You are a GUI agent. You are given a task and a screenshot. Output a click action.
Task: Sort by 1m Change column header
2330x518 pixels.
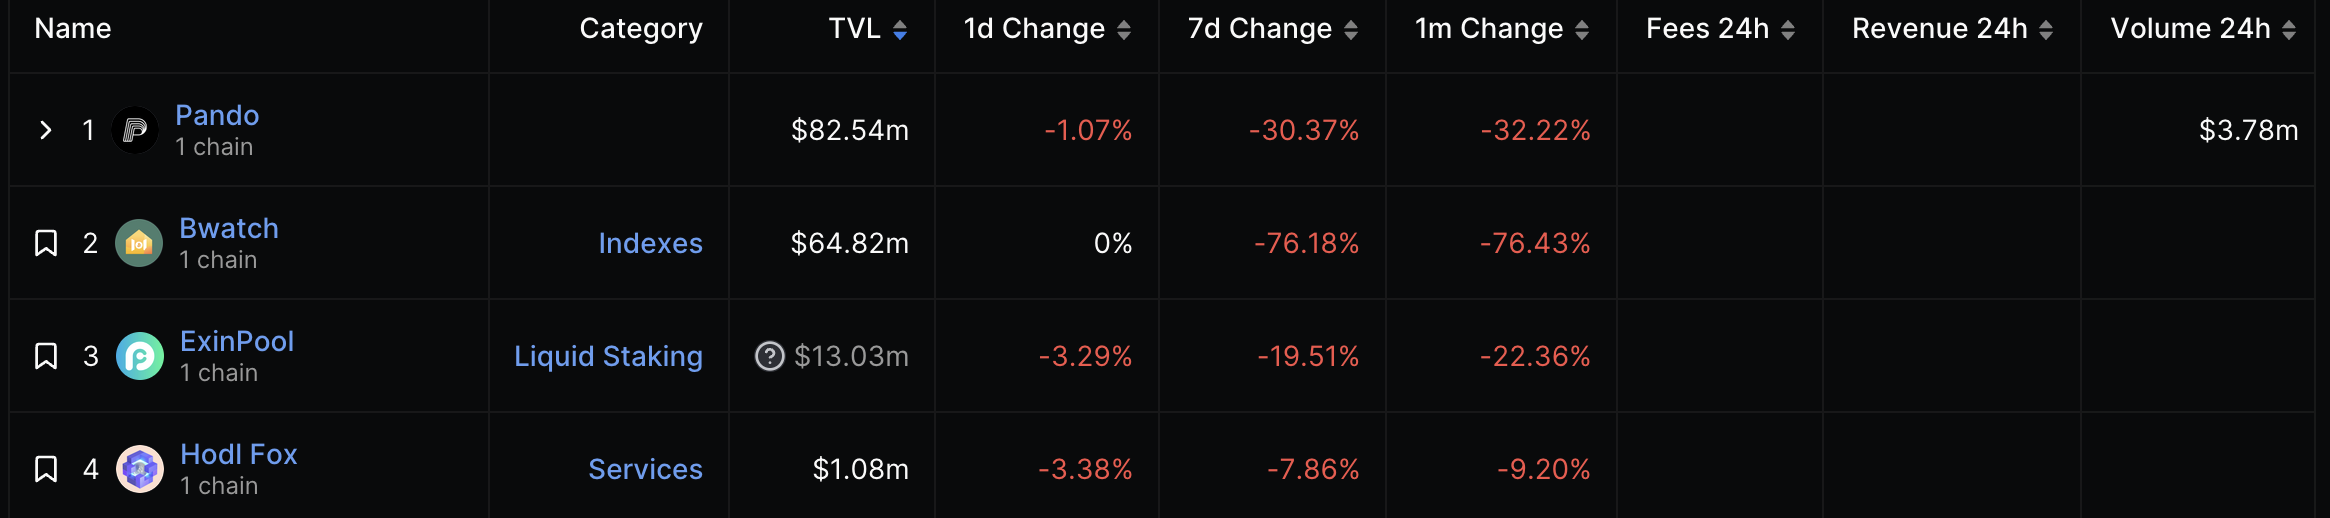point(1489,29)
